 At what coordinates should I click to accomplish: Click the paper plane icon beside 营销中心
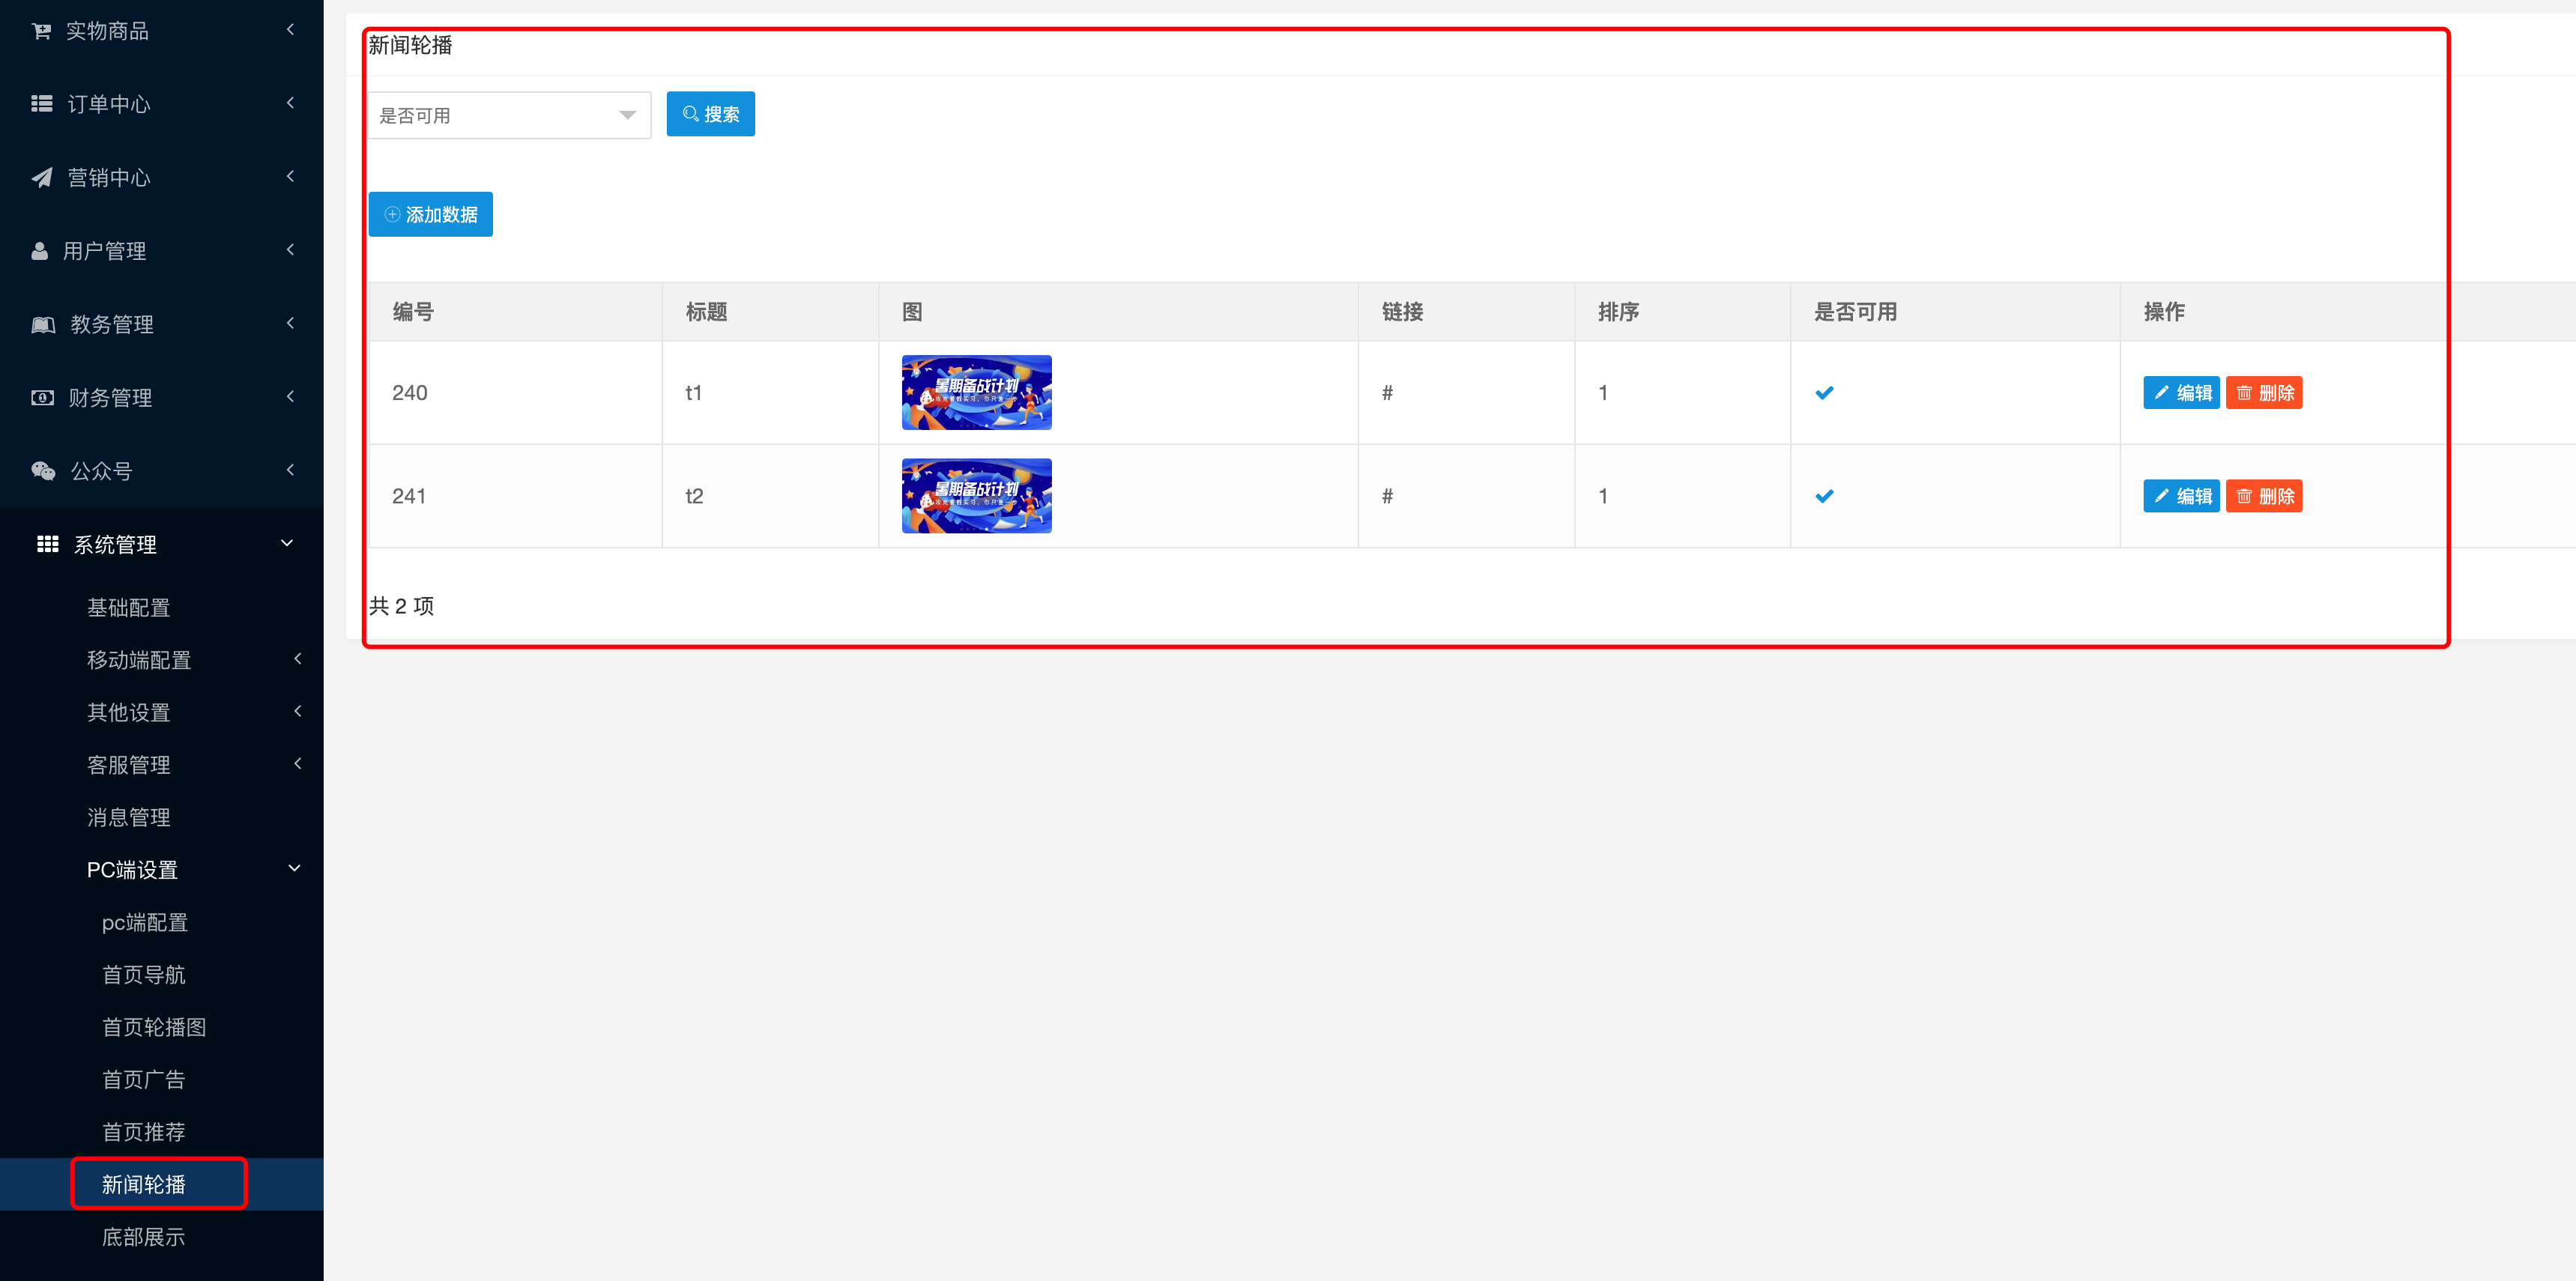click(42, 177)
